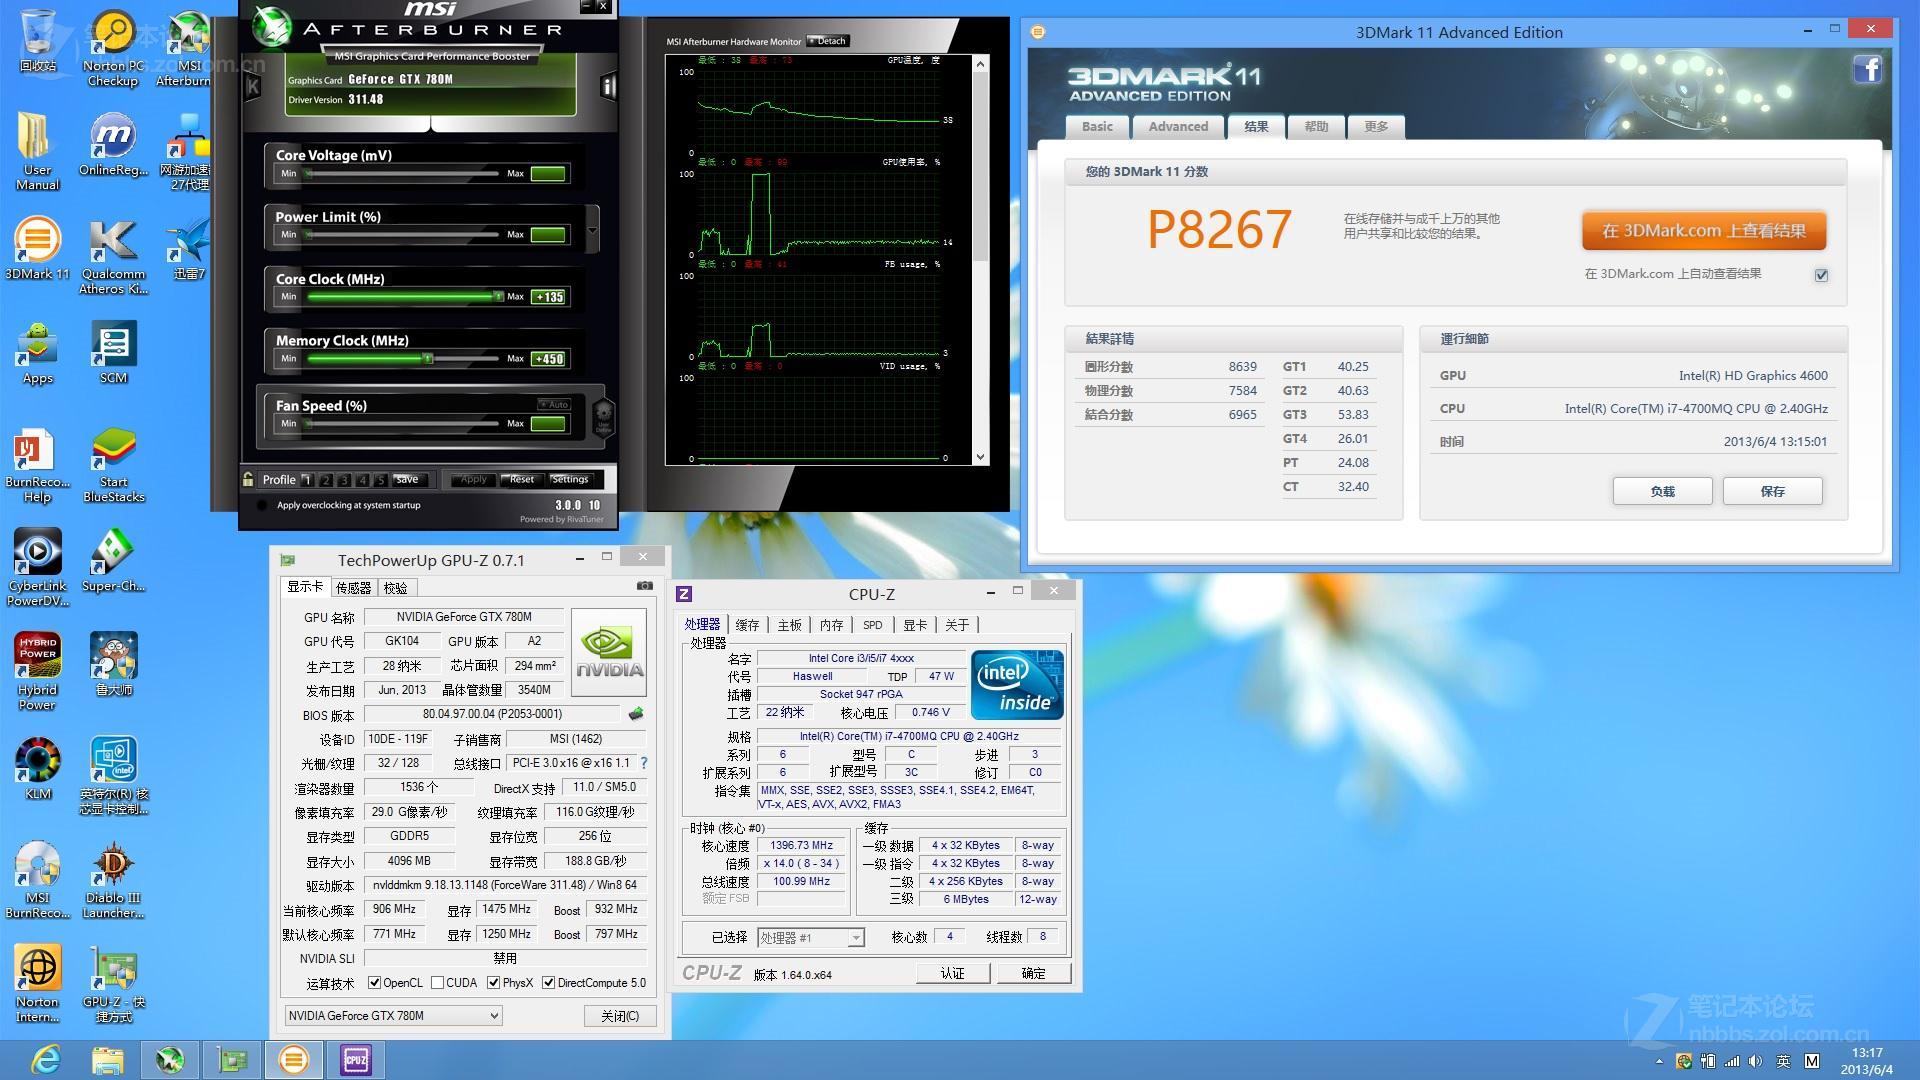Toggle DirectCompute 5.0 checkbox in GPU-Z

click(x=548, y=983)
